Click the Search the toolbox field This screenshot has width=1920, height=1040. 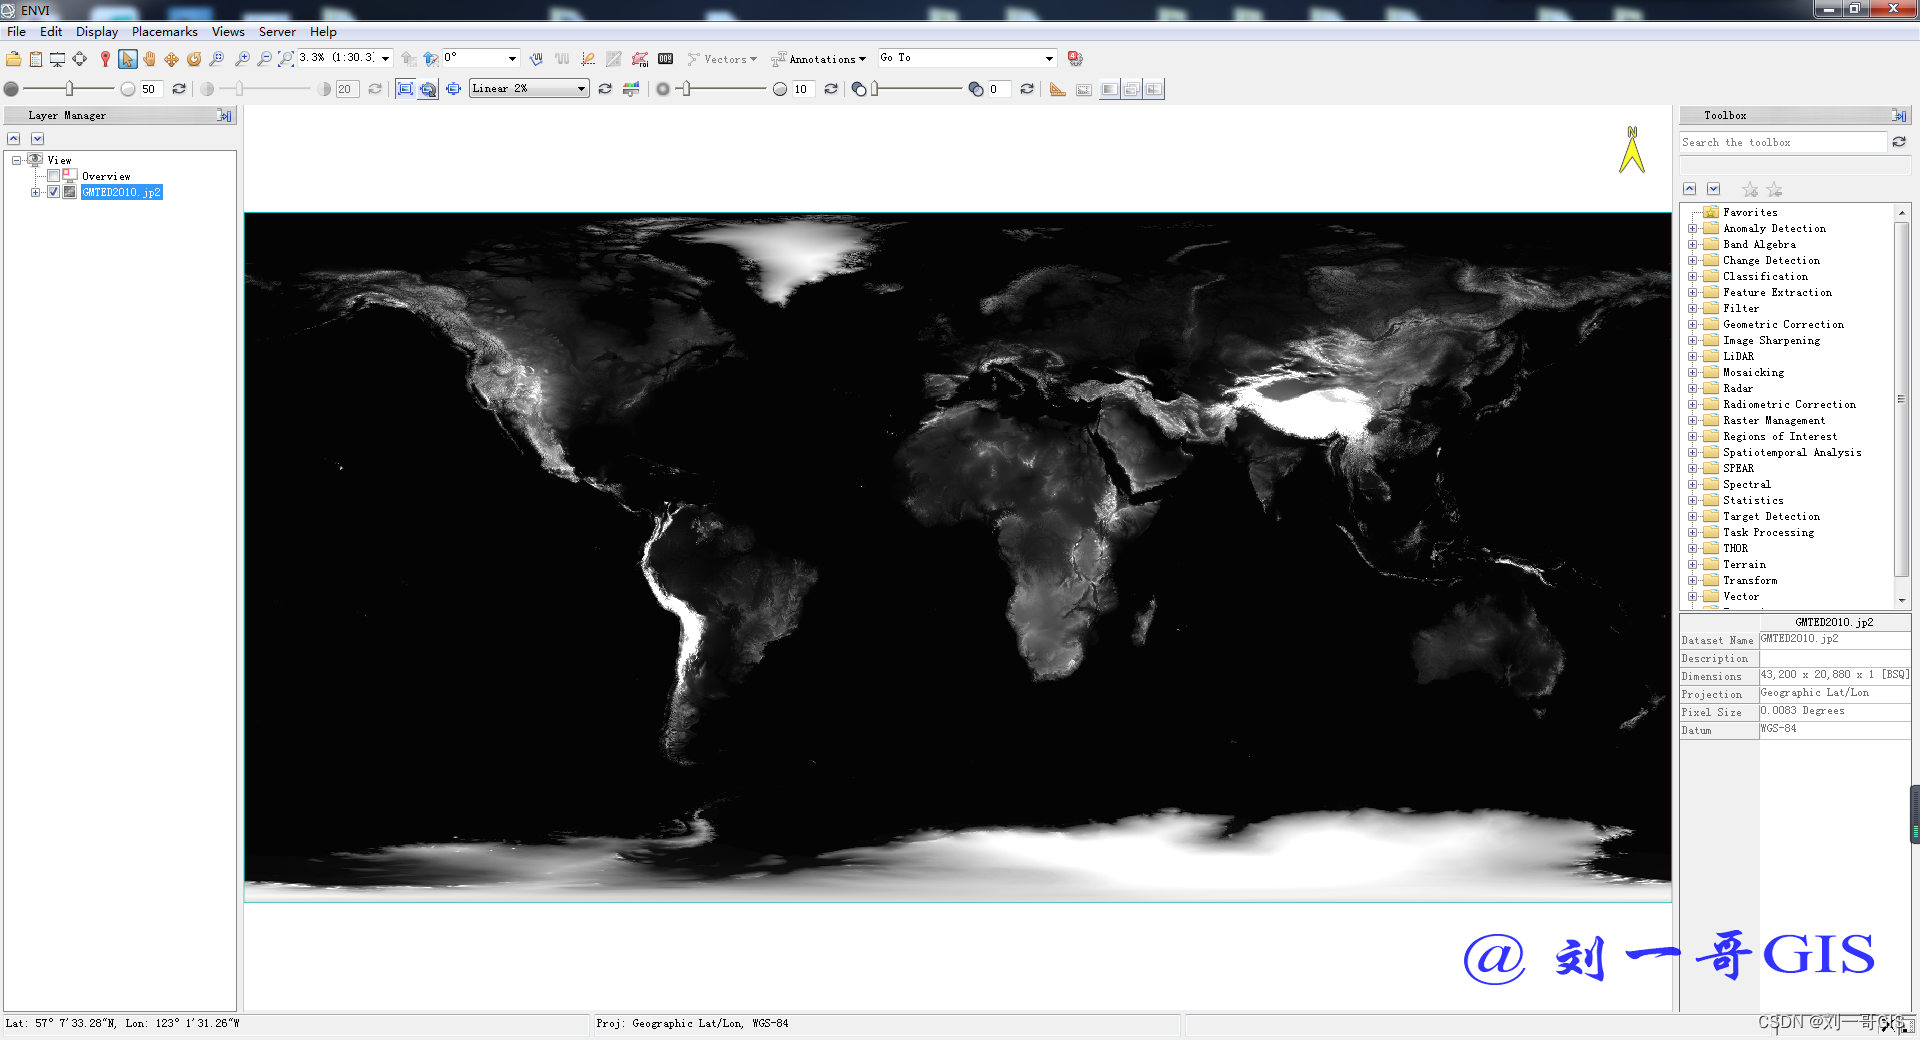(1782, 143)
